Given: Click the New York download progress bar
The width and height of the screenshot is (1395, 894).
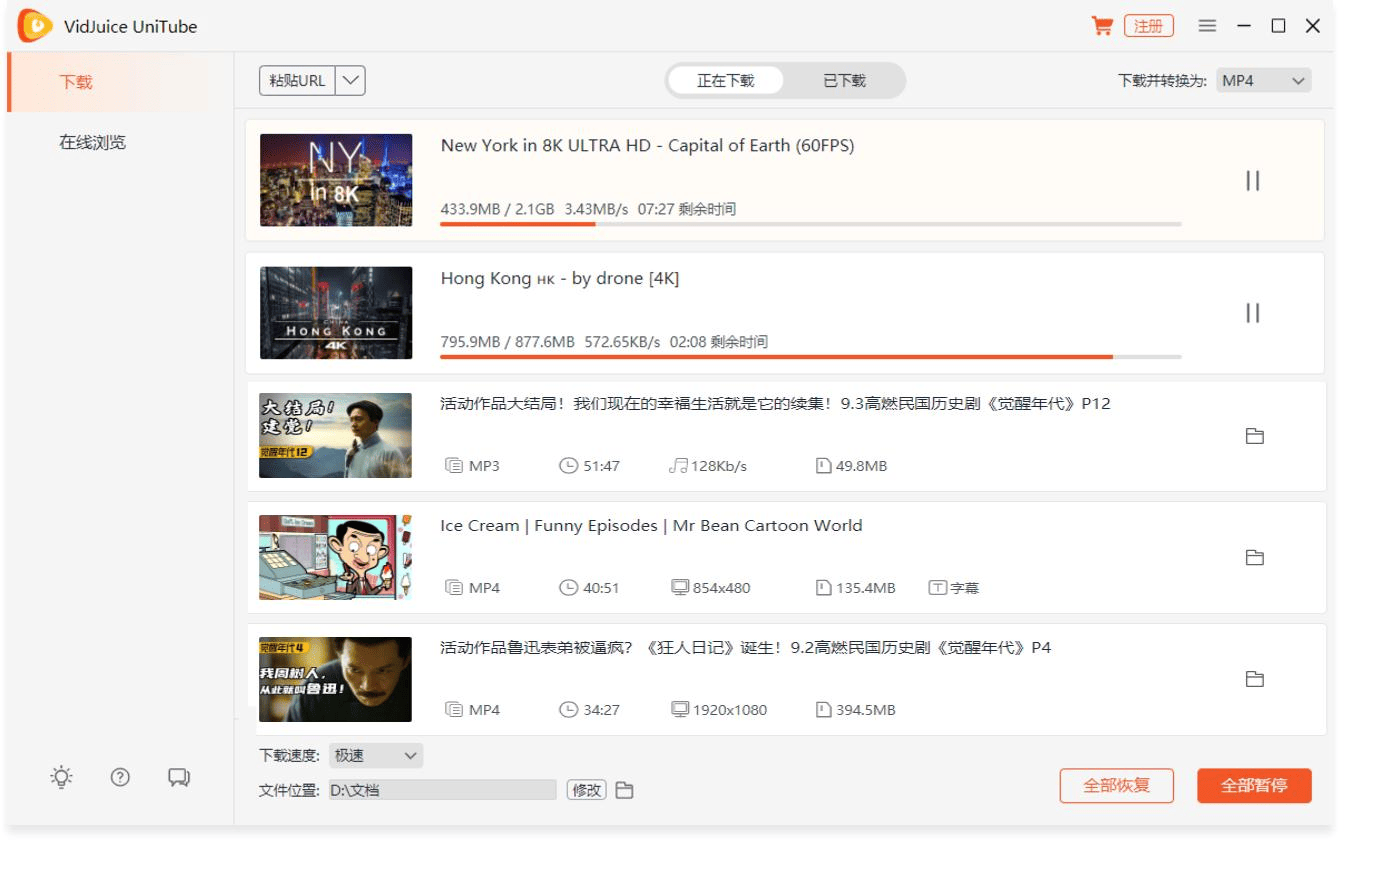Looking at the screenshot, I should 810,224.
